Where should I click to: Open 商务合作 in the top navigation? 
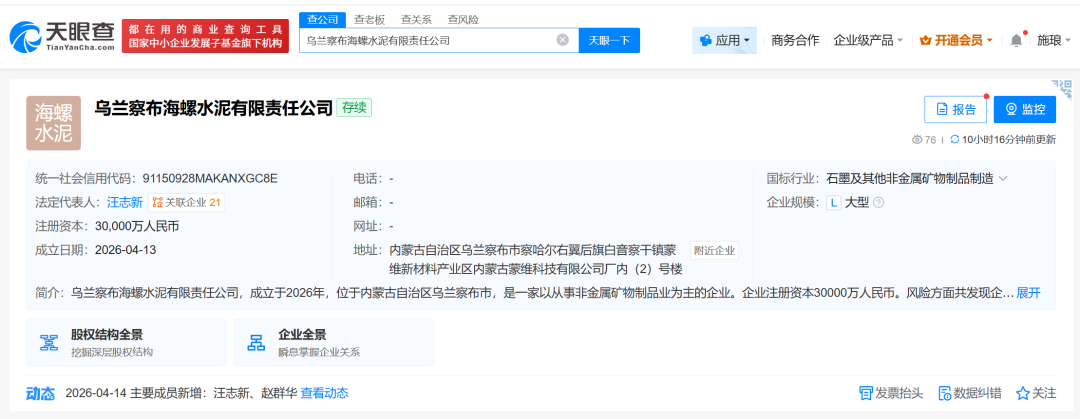click(x=795, y=41)
